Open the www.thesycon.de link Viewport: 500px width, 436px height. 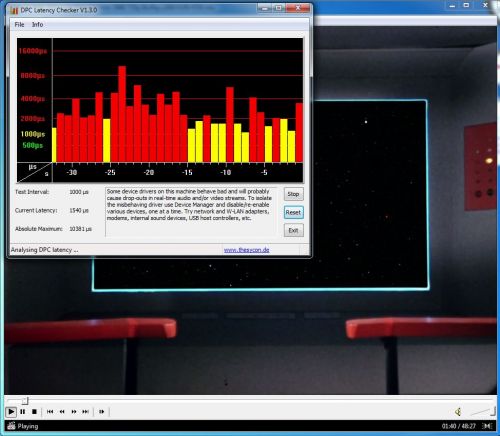click(x=247, y=250)
